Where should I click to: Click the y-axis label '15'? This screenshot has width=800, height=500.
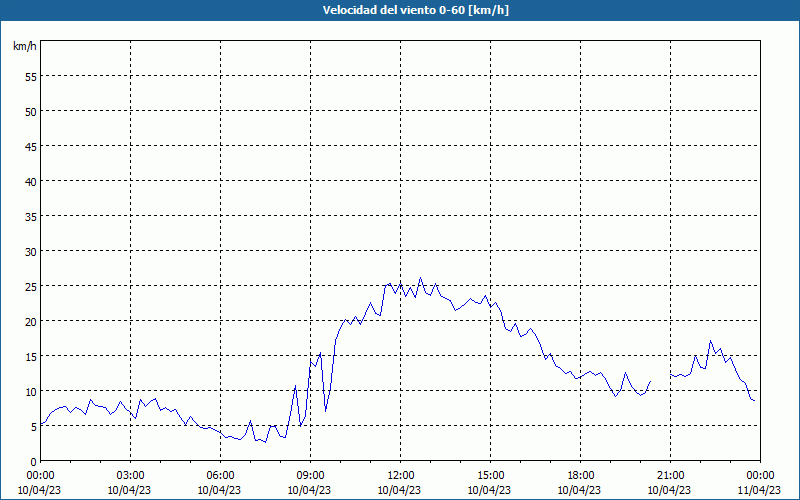[x=31, y=356]
